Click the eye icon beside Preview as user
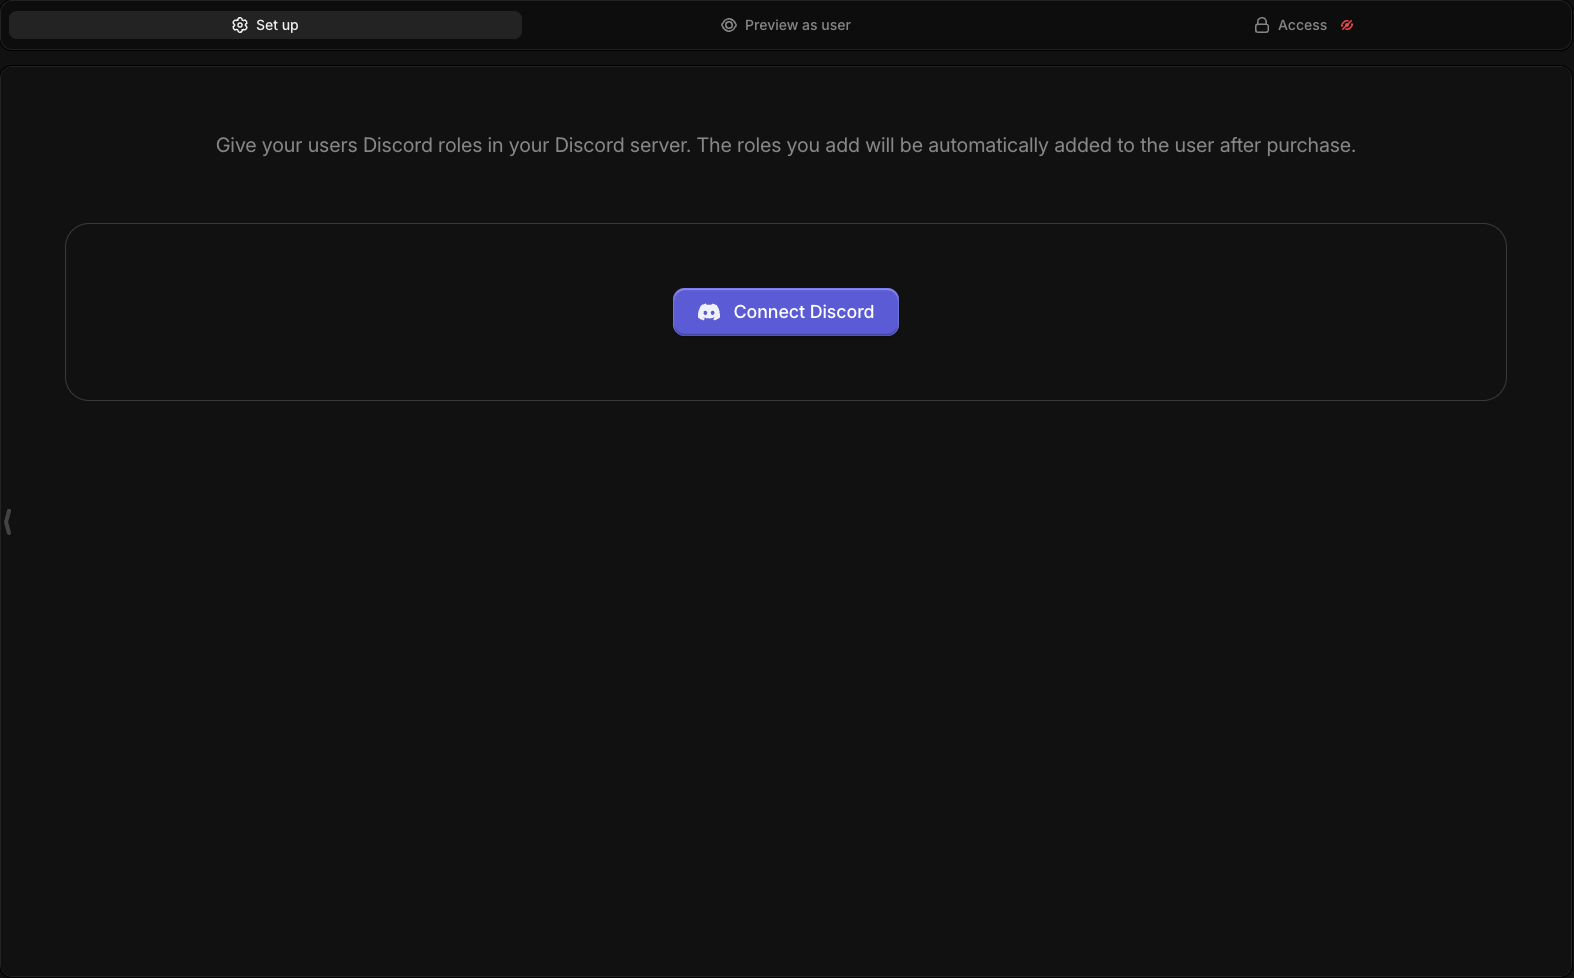The height and width of the screenshot is (978, 1574). coord(729,25)
